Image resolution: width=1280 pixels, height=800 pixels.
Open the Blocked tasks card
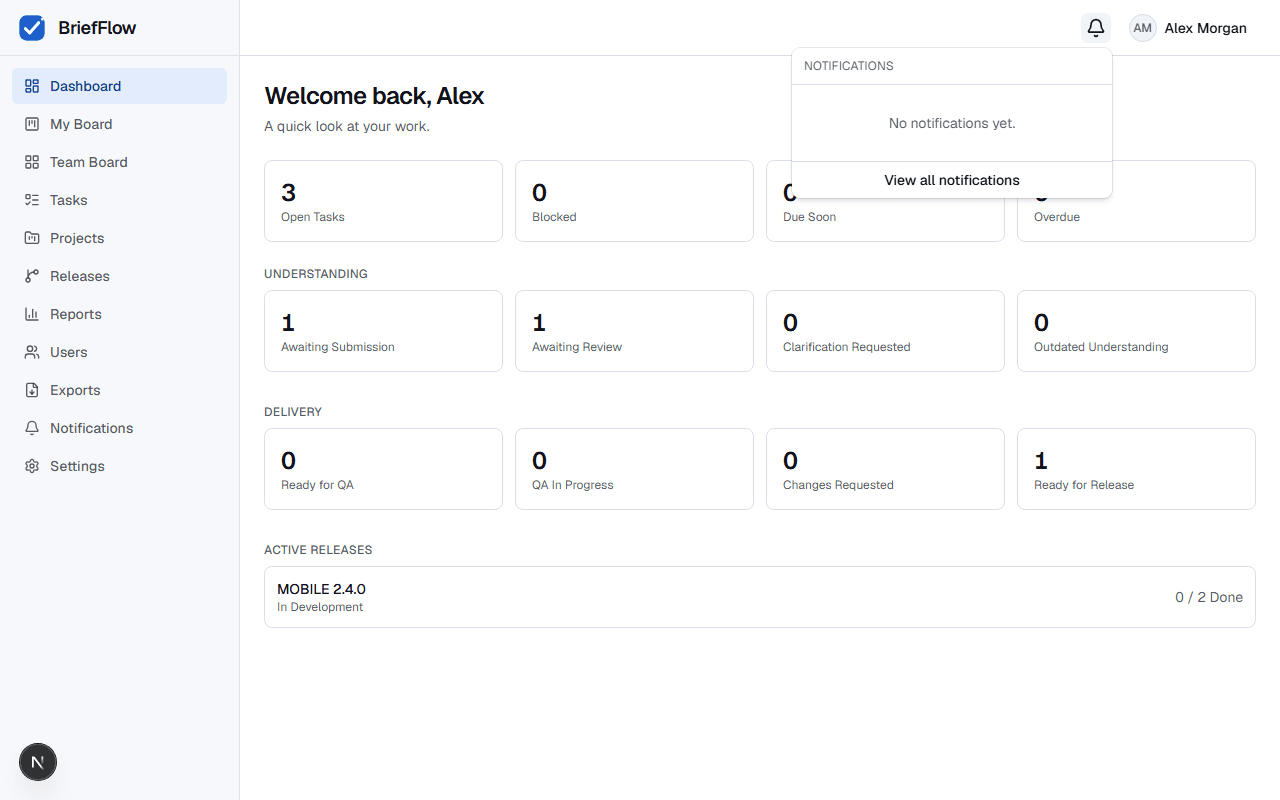pyautogui.click(x=634, y=201)
